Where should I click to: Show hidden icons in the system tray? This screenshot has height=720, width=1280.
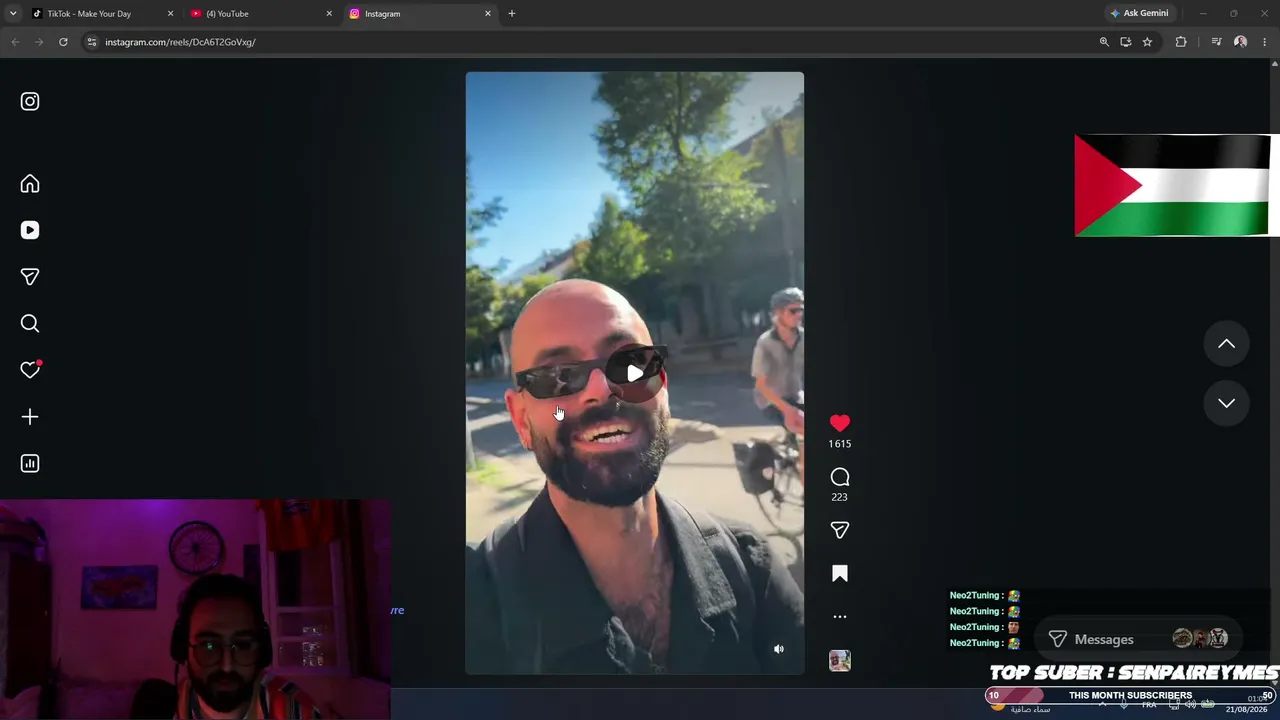pos(1102,704)
